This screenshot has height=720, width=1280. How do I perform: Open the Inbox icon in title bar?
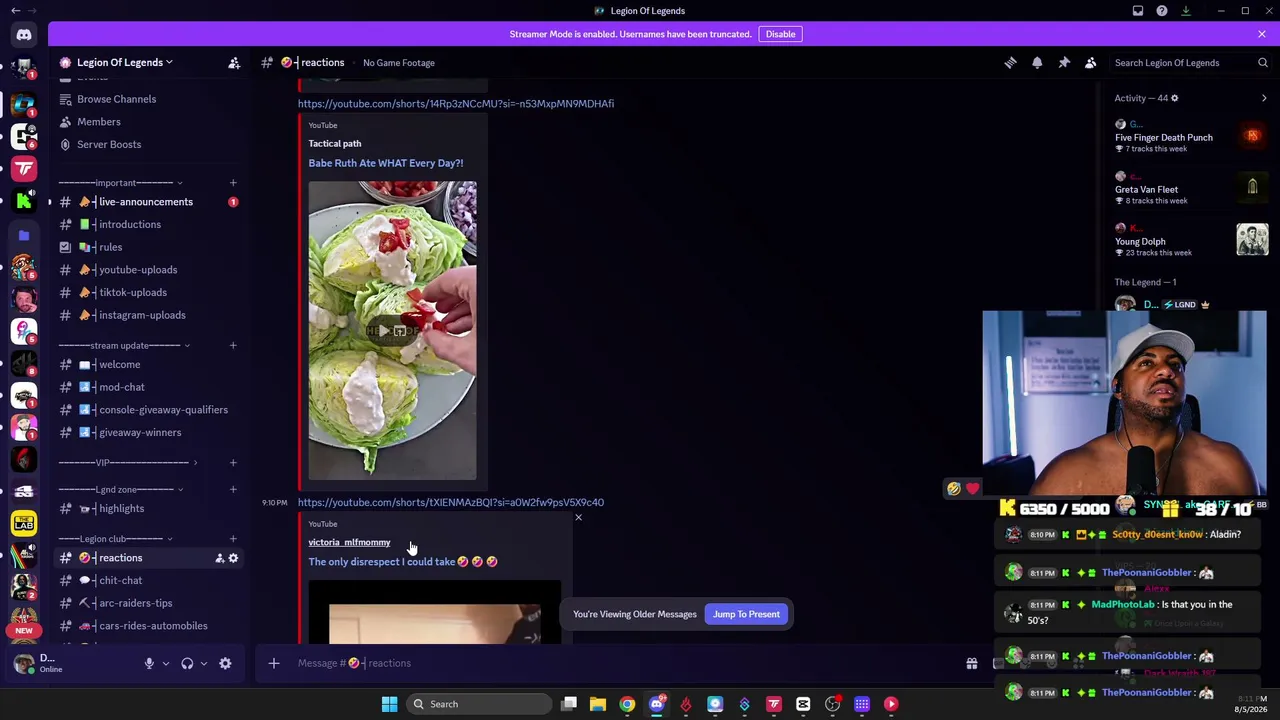click(x=1138, y=11)
